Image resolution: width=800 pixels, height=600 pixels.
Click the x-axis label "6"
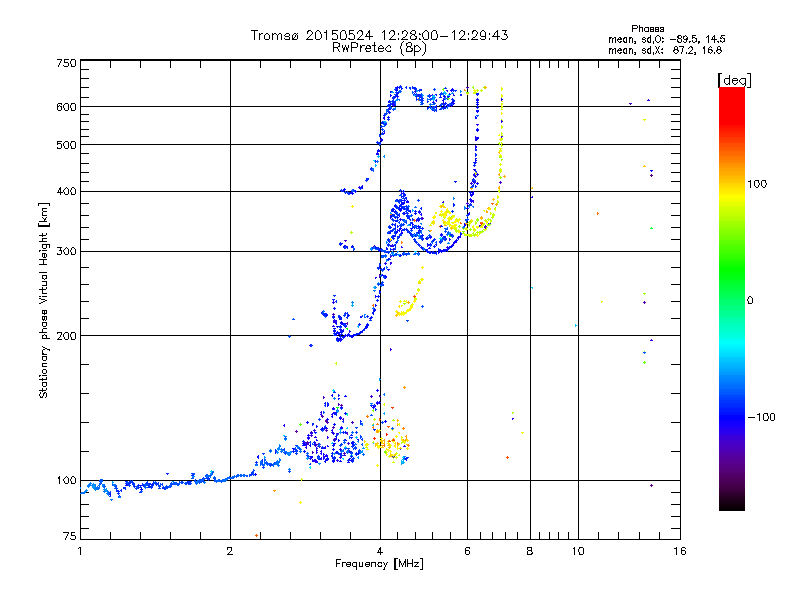[x=467, y=551]
